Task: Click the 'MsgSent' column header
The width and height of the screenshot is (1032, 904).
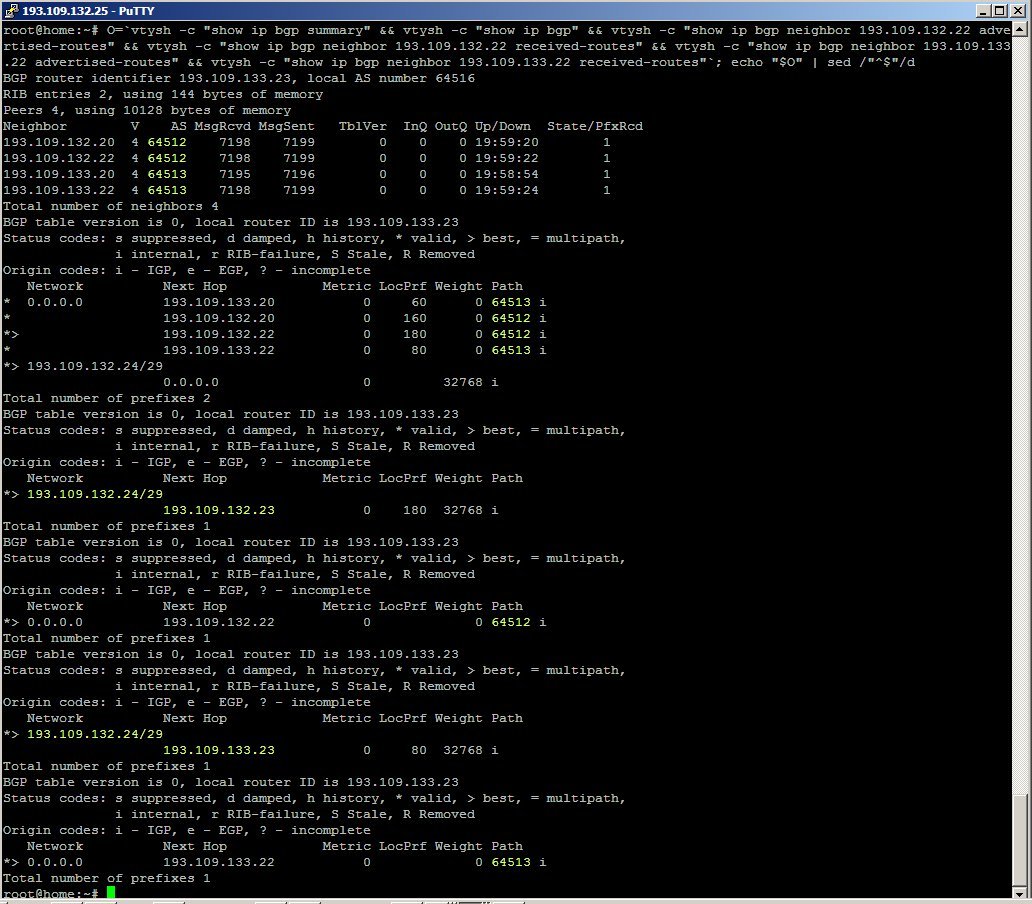Action: [286, 126]
